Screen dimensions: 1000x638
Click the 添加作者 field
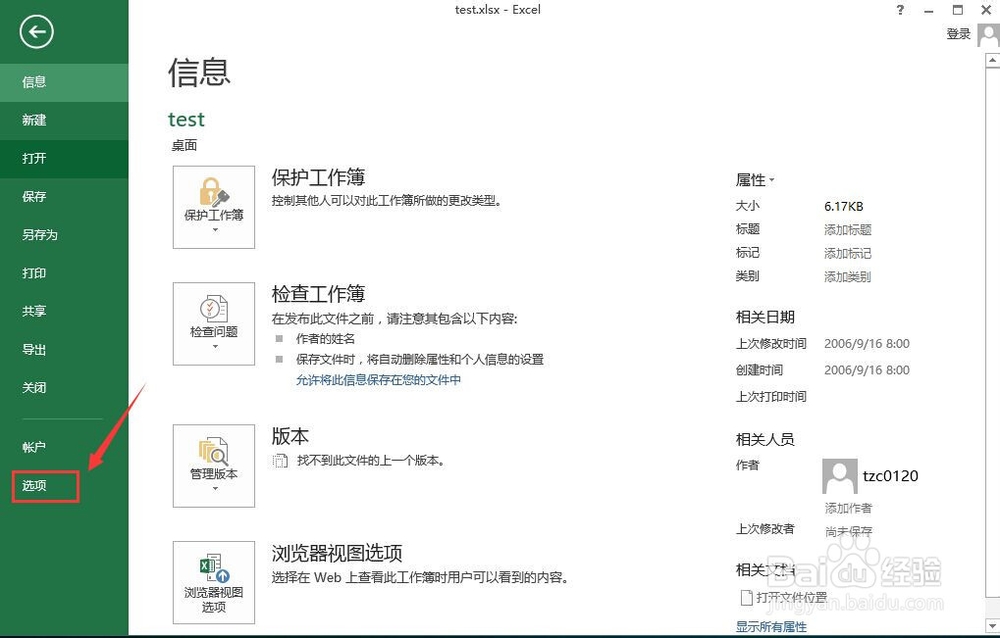(848, 508)
